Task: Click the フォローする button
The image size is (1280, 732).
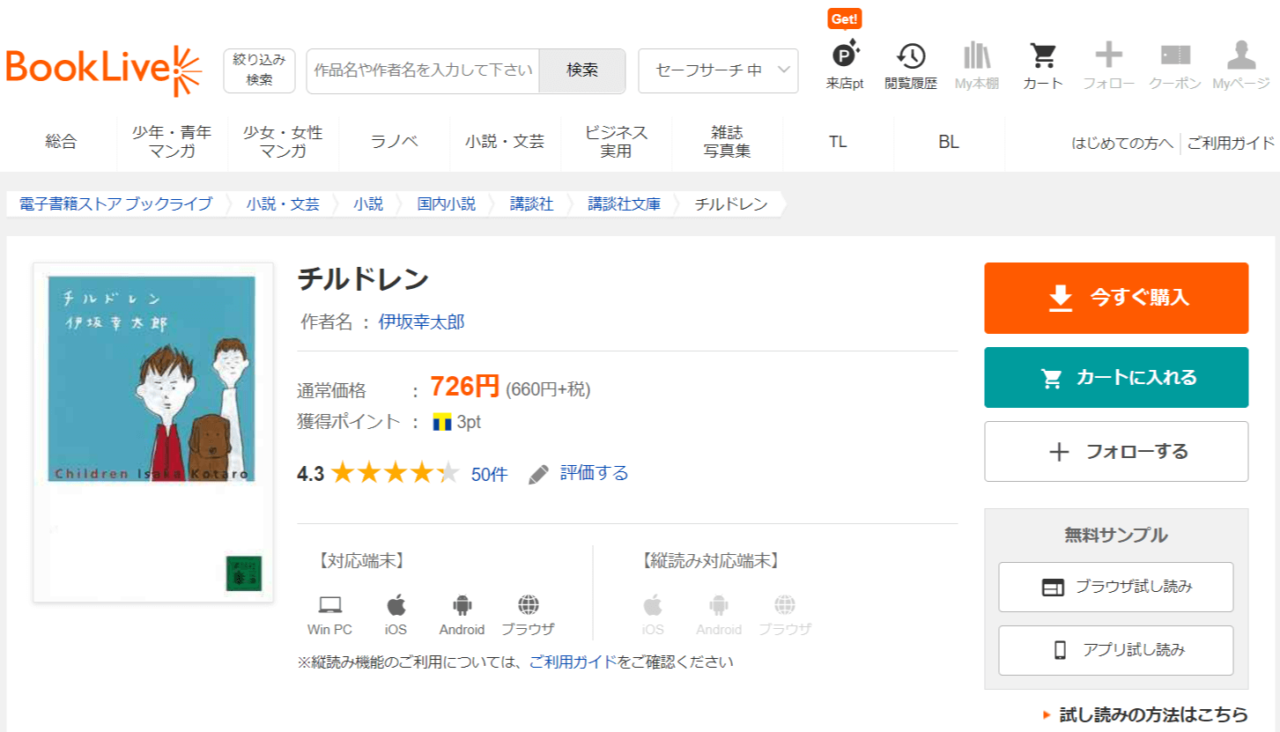Action: pyautogui.click(x=1116, y=452)
